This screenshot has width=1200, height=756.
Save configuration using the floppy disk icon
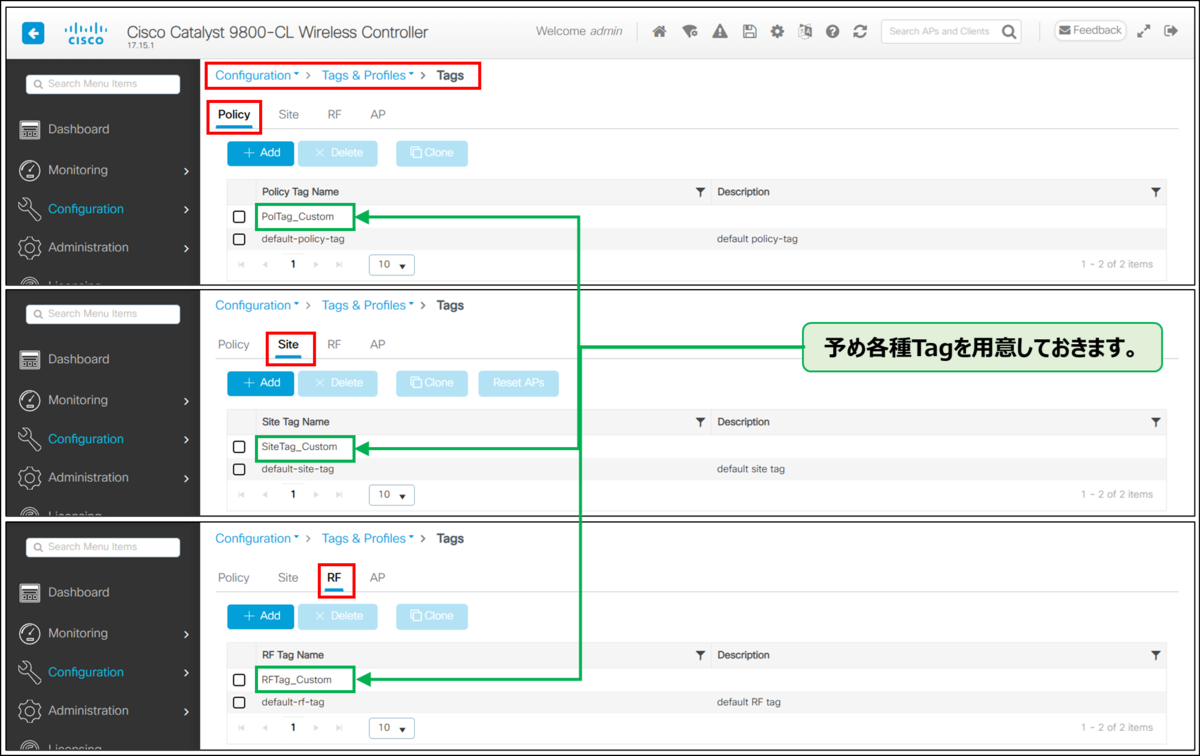click(749, 31)
